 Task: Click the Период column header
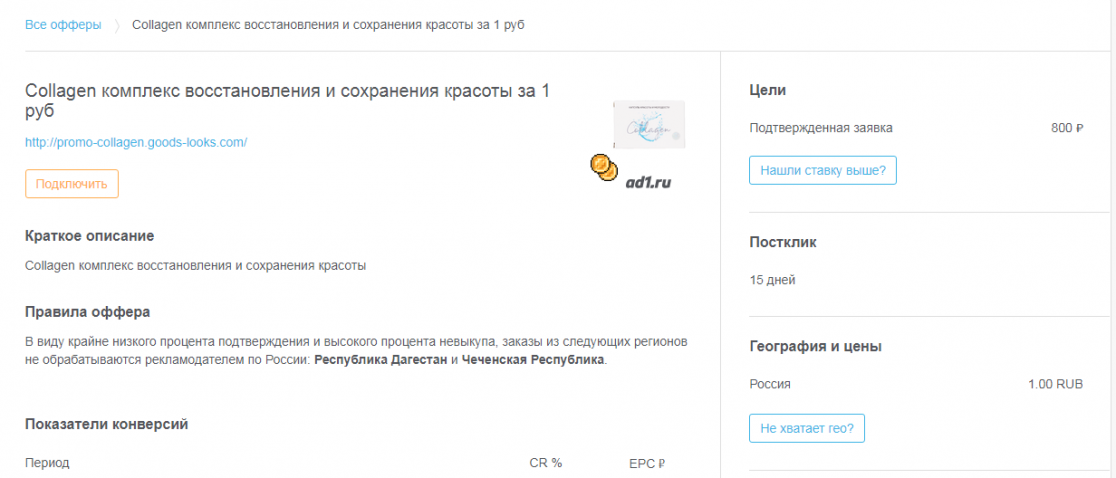coord(47,463)
